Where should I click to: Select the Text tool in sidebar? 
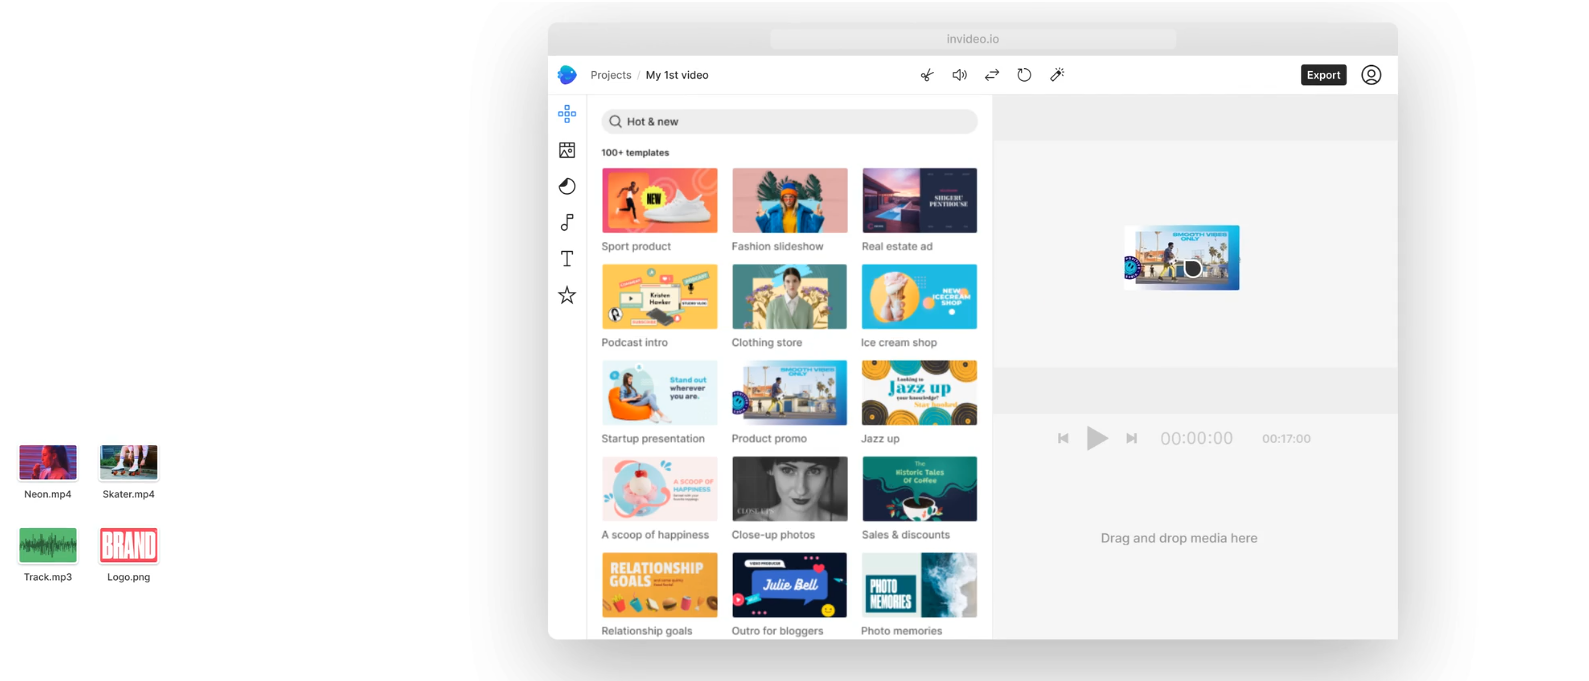(x=567, y=259)
